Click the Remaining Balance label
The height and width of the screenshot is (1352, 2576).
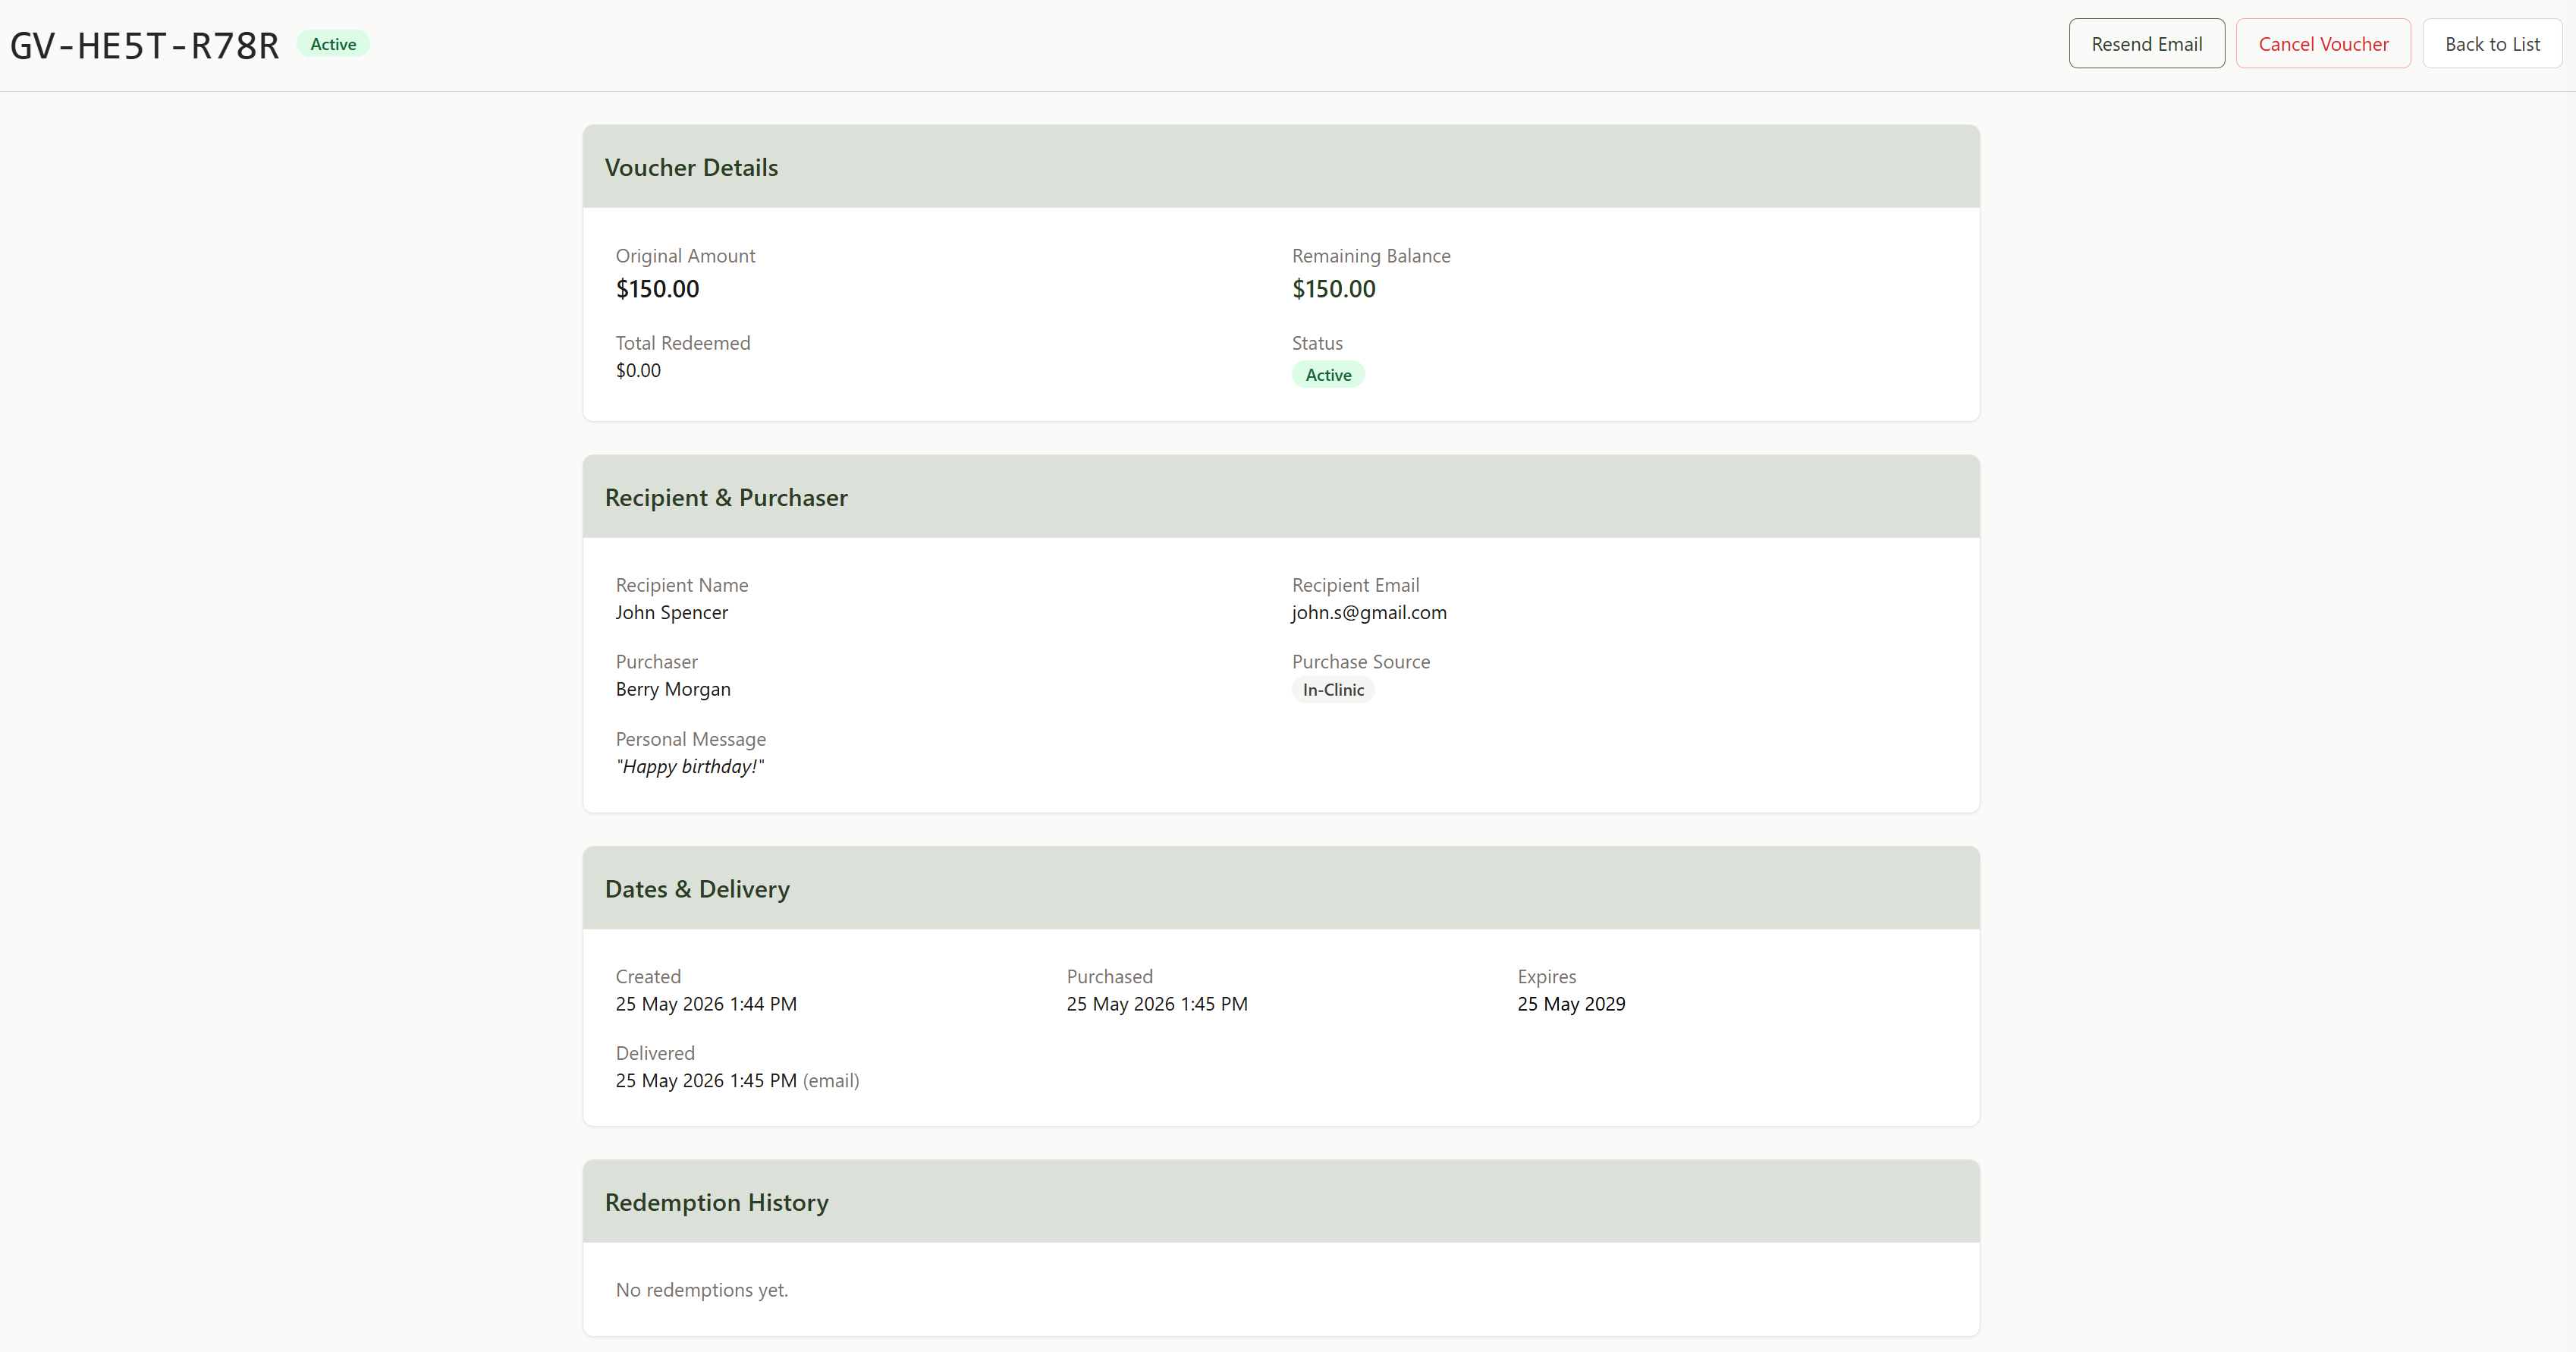point(1371,255)
